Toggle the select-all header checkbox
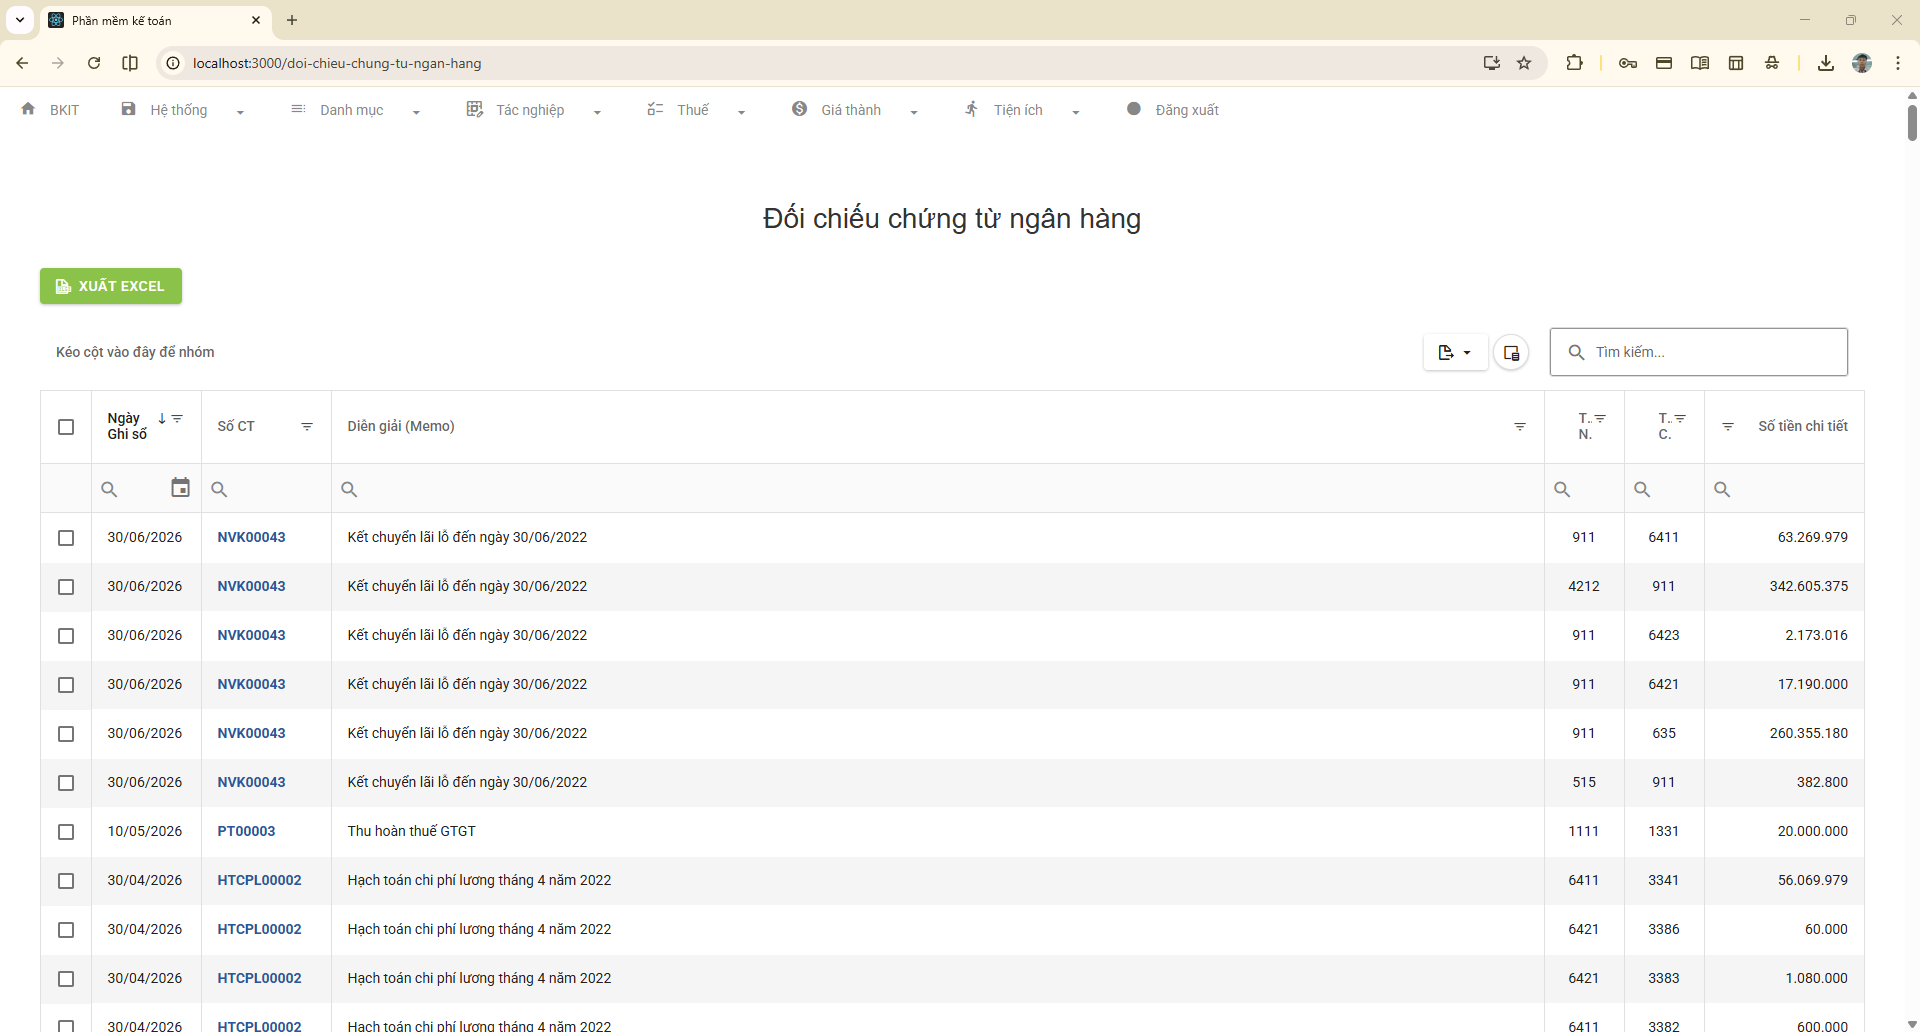 (66, 427)
